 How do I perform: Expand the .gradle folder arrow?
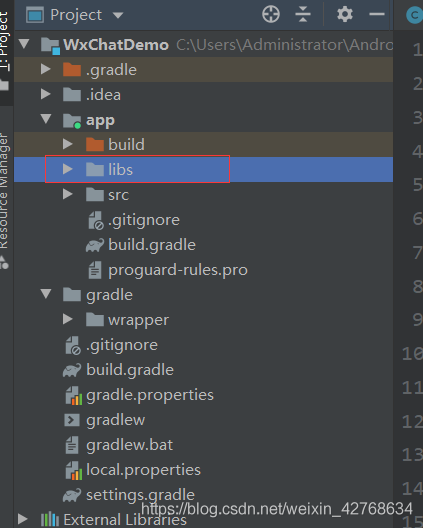(45, 69)
